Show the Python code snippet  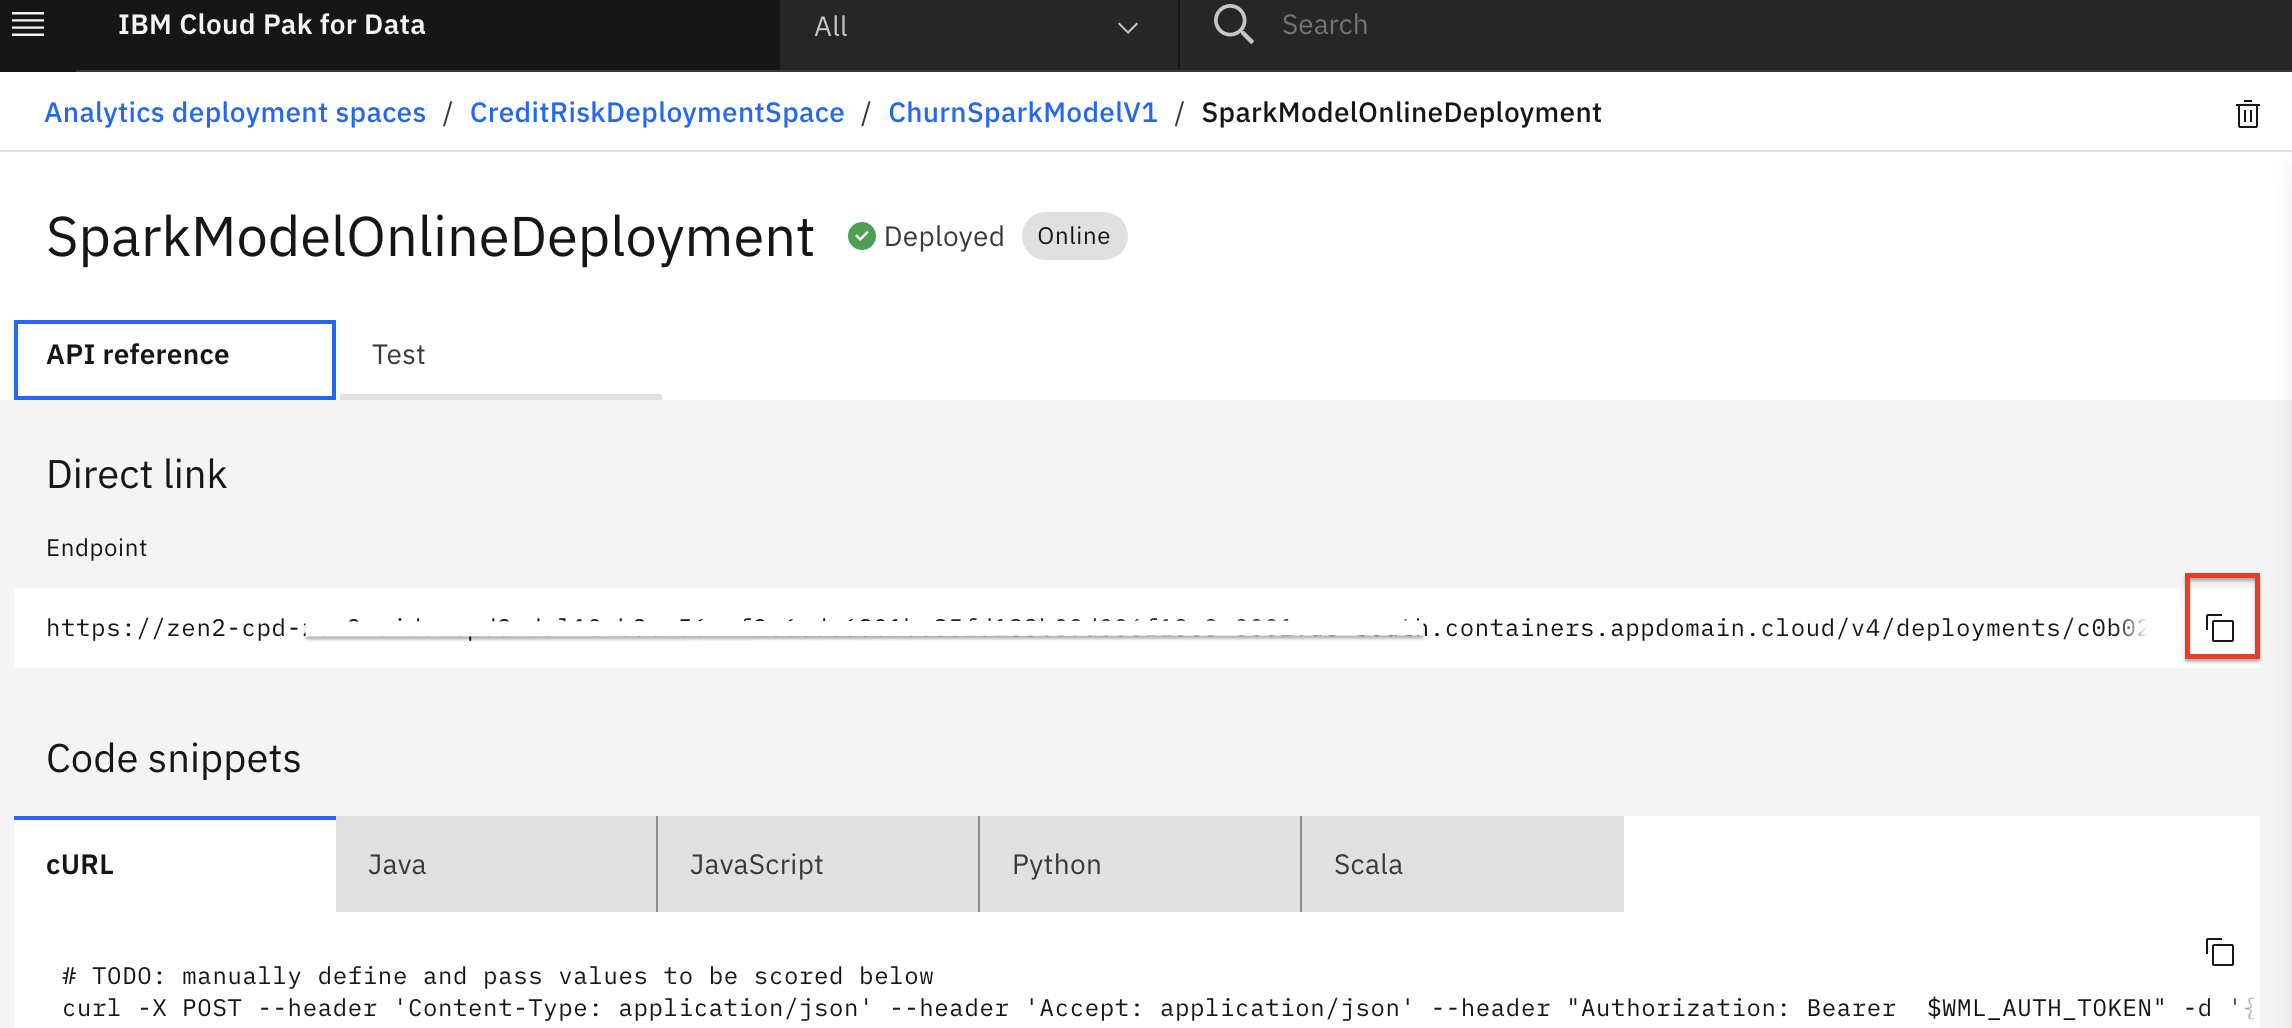pyautogui.click(x=1140, y=864)
